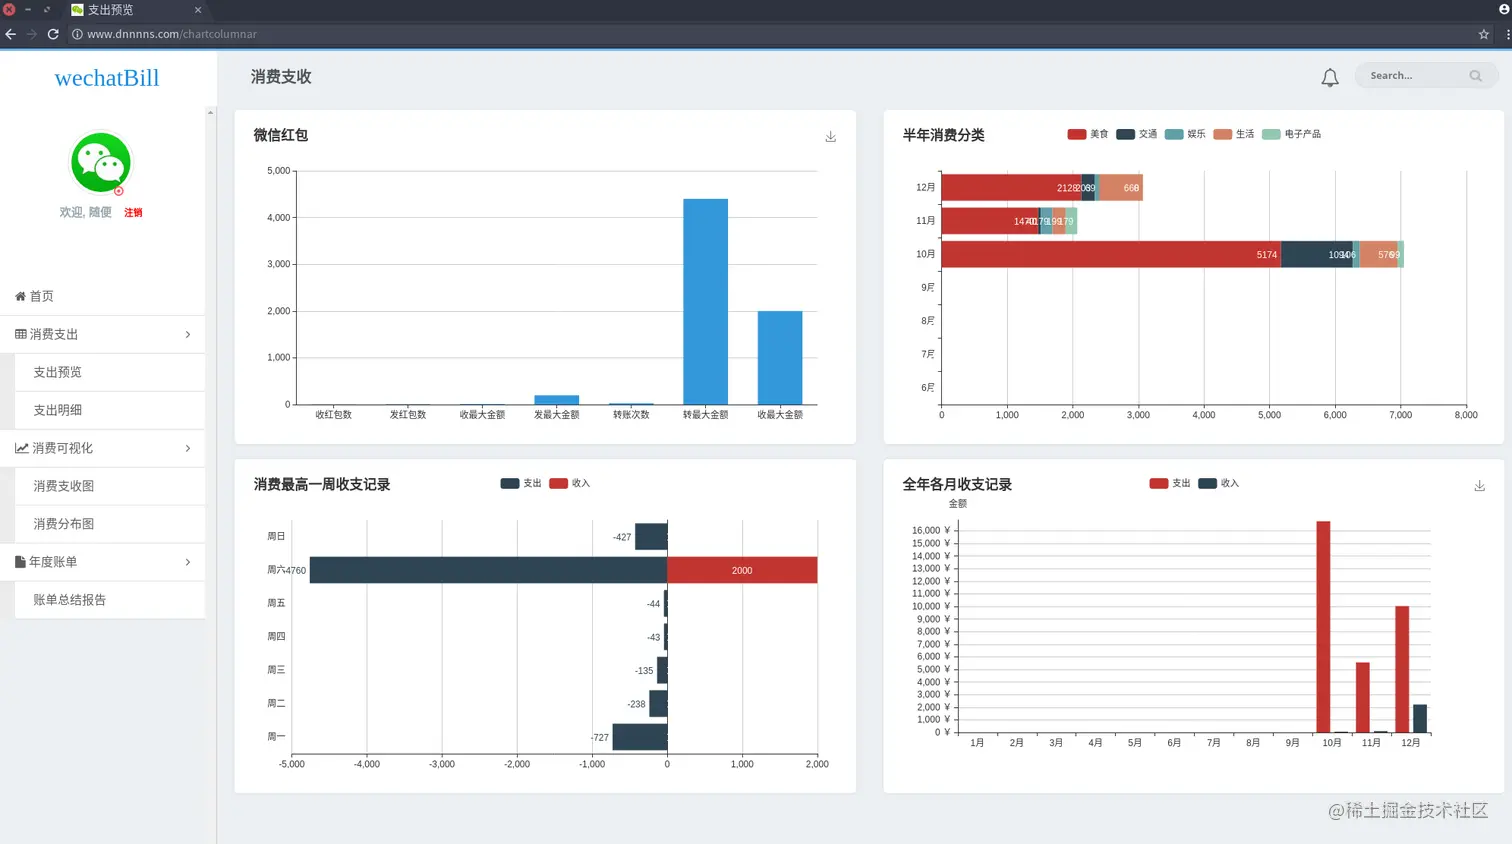Click the 周一 expense bar -727
This screenshot has height=844, width=1512.
[x=640, y=737]
